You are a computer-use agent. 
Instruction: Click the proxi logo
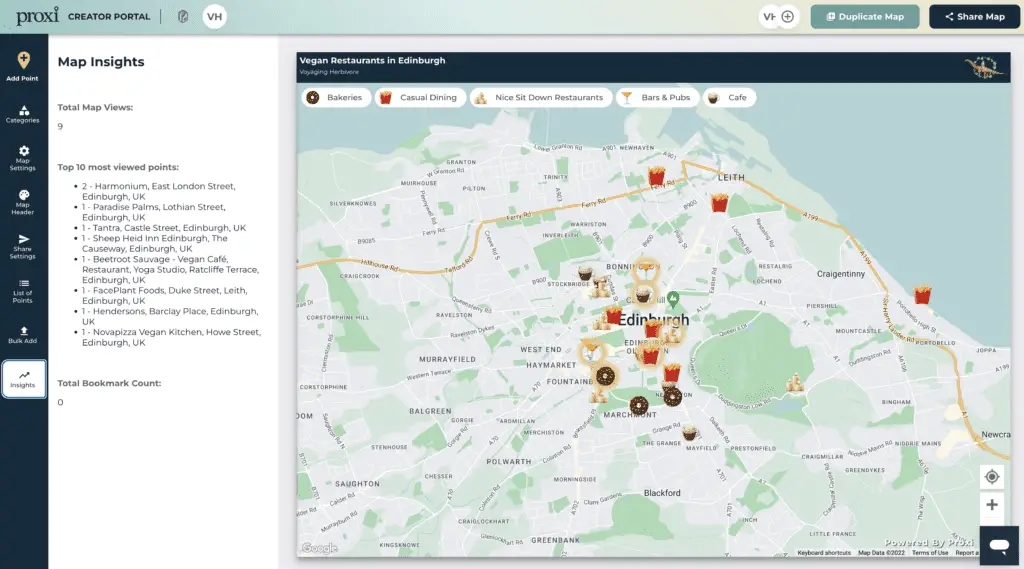coord(37,16)
